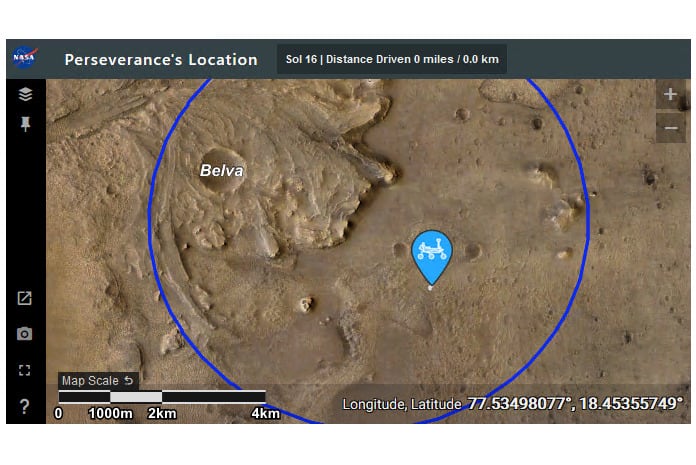Select the blue rover location pin
The width and height of the screenshot is (696, 465).
point(431,257)
